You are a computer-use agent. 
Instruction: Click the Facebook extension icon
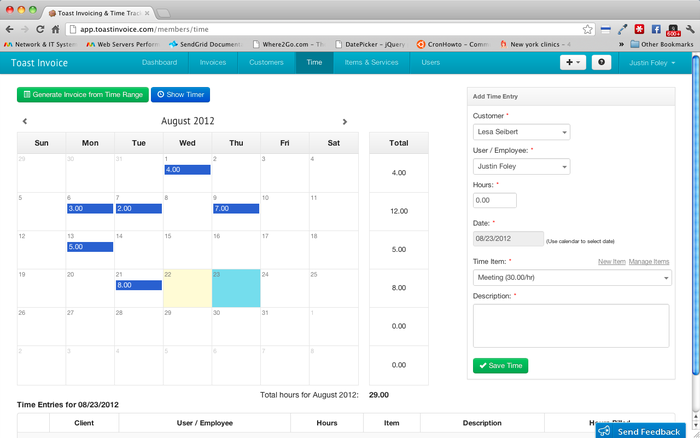tap(655, 29)
